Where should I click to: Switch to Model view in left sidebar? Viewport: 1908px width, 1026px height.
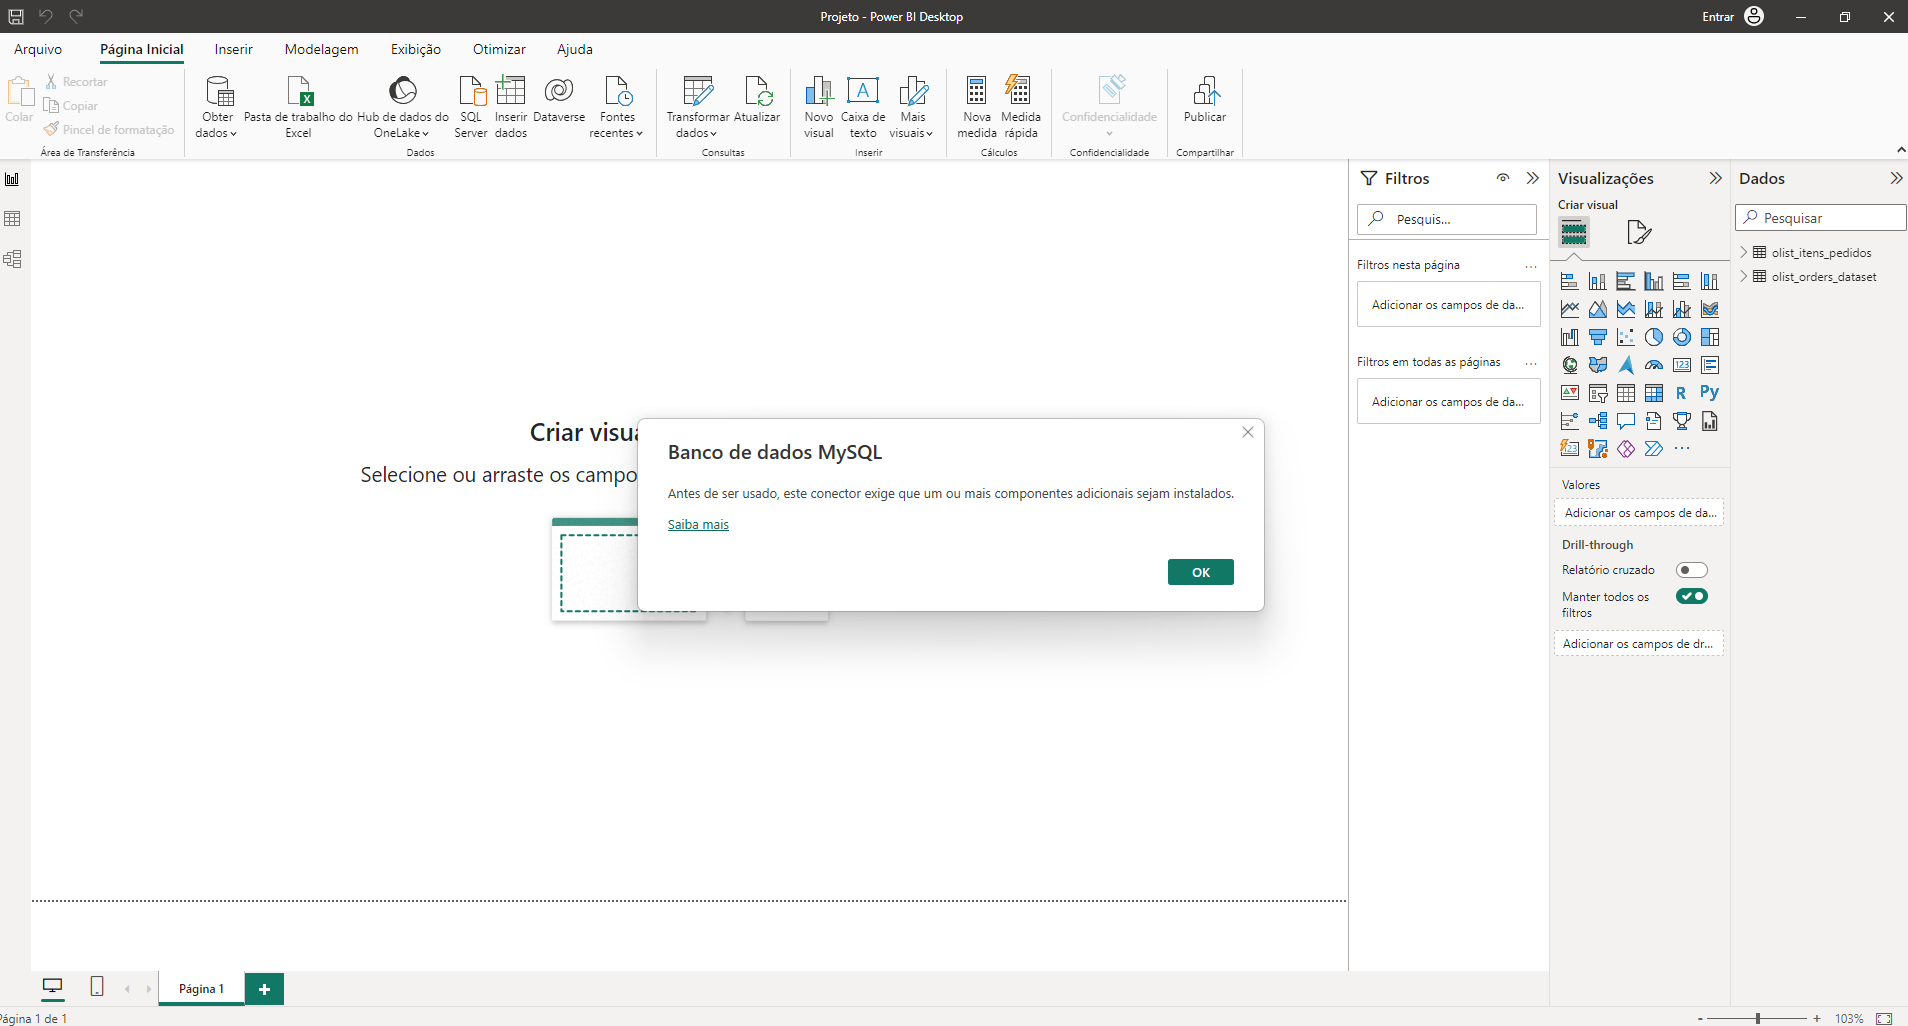(13, 259)
